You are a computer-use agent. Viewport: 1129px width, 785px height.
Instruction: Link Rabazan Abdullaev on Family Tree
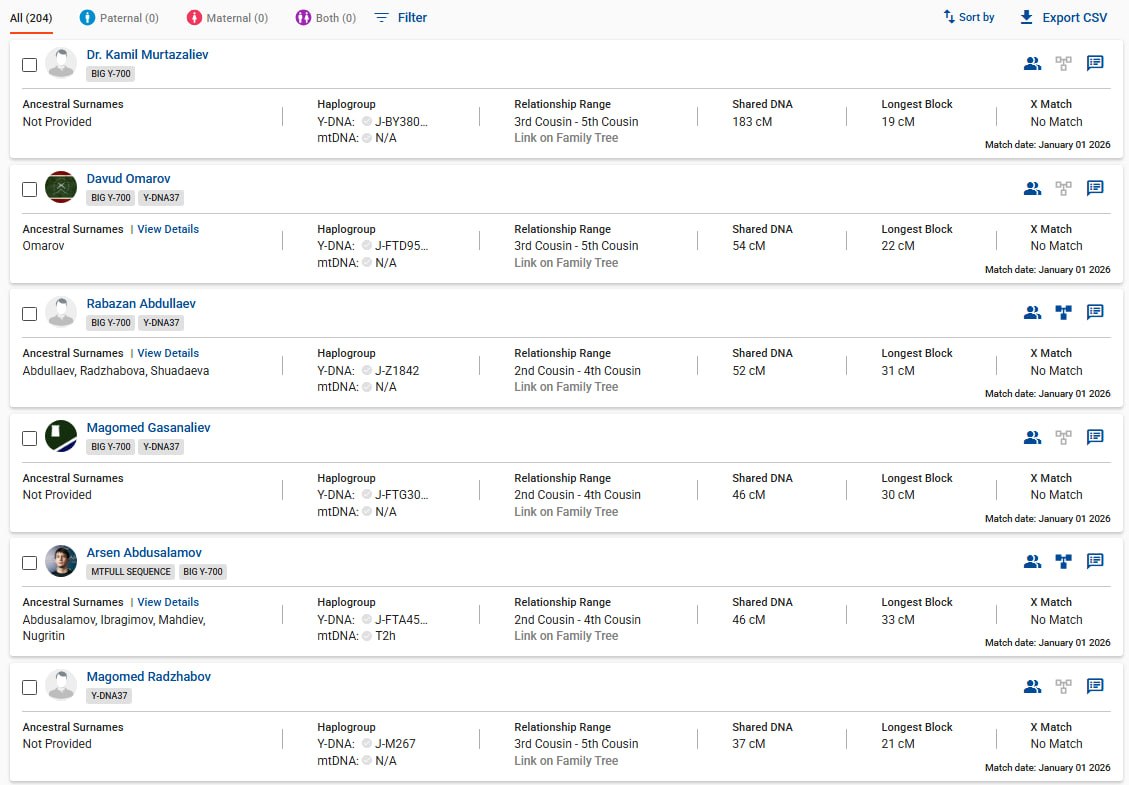(x=566, y=387)
